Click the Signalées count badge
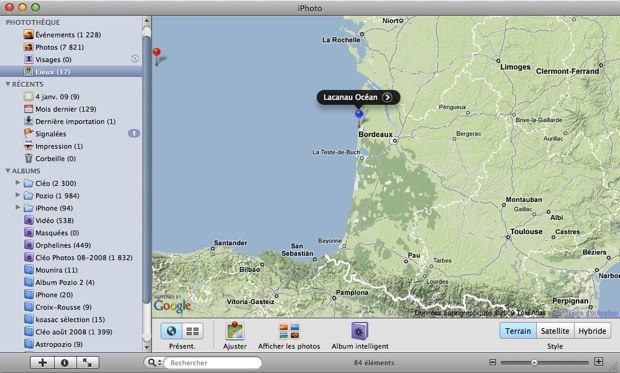 [x=134, y=133]
